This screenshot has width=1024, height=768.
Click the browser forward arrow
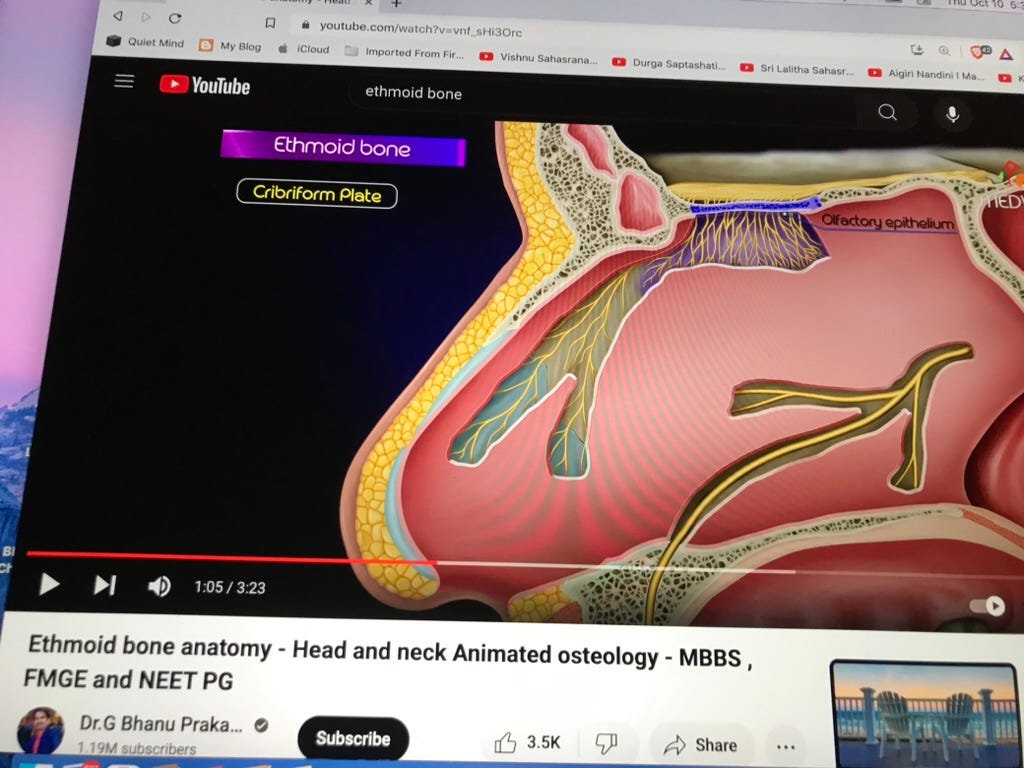point(146,17)
